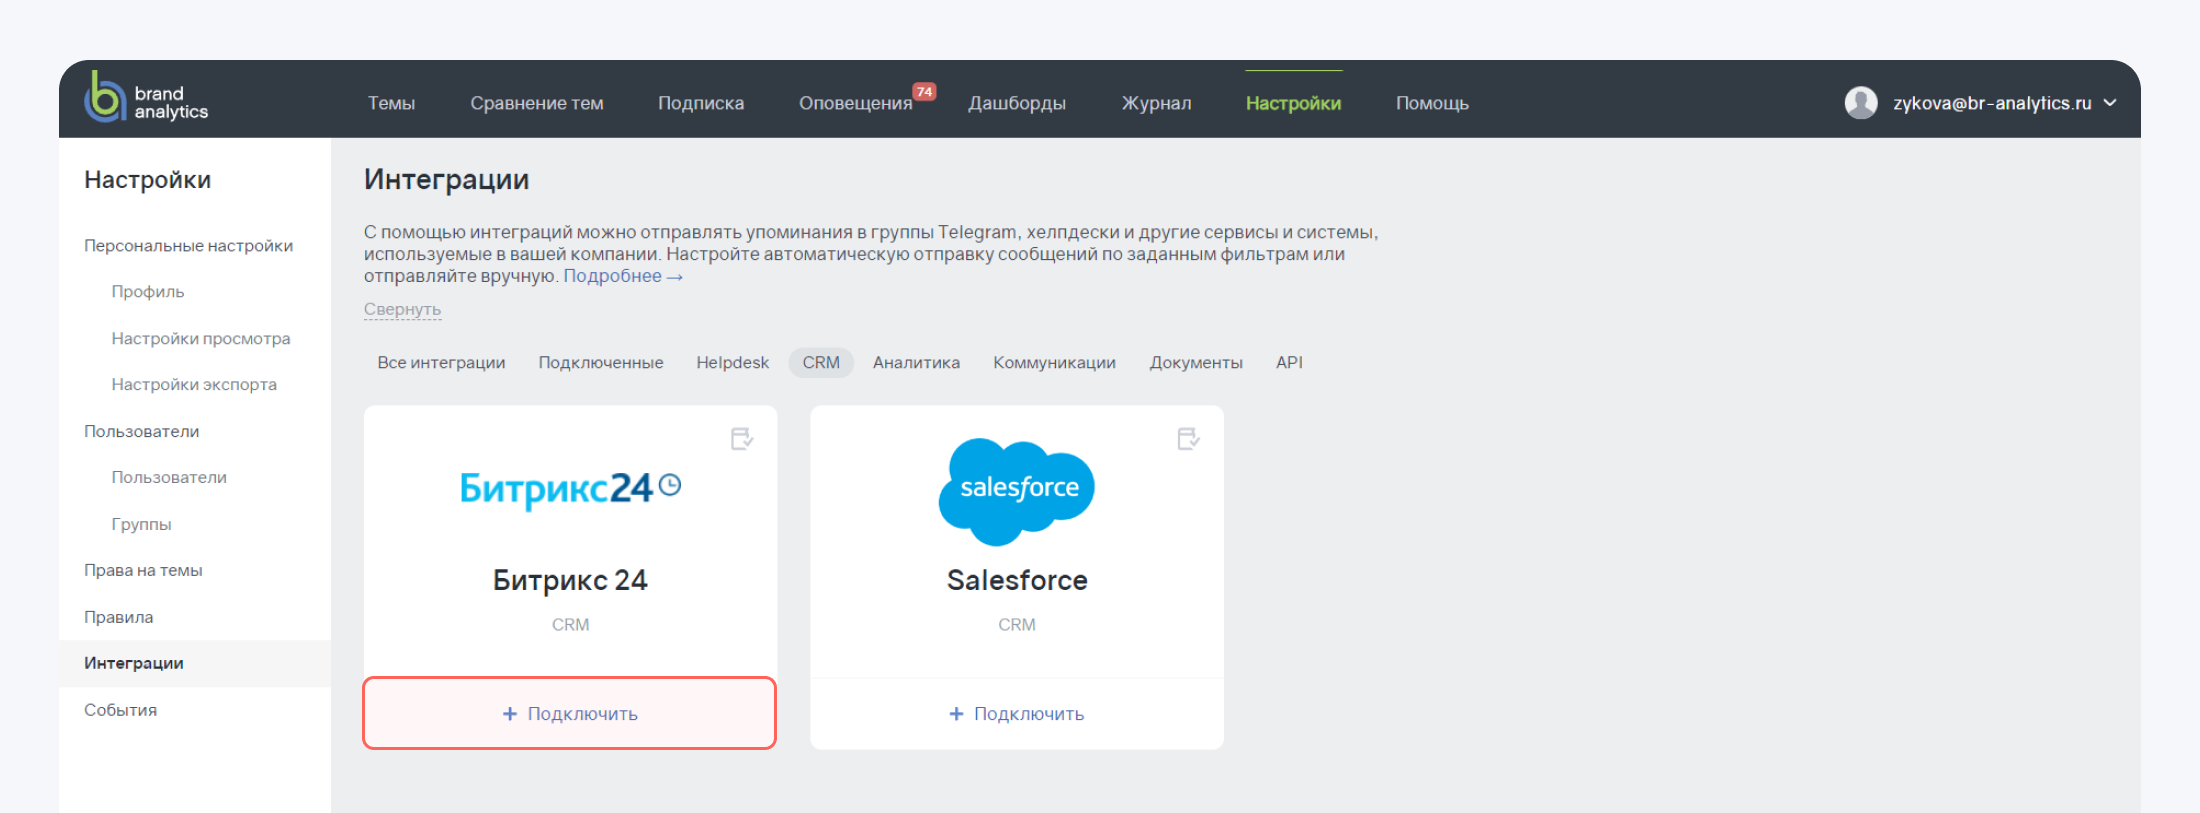Click the Битрикс 24 card title
Screen dimensions: 2200x813
[x=570, y=581]
